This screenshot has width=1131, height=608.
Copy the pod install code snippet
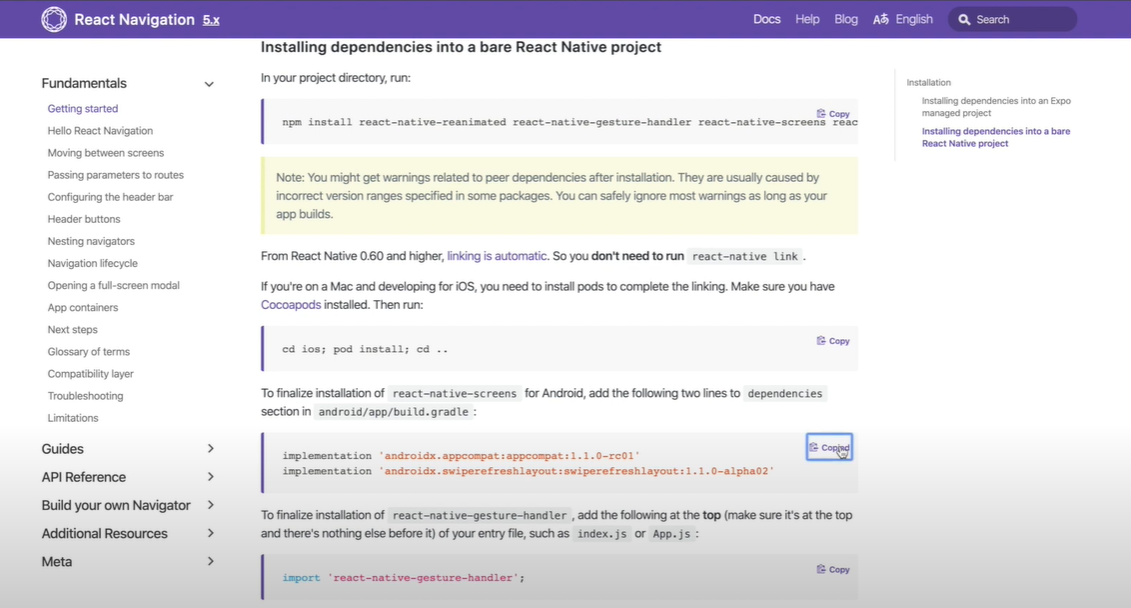832,340
